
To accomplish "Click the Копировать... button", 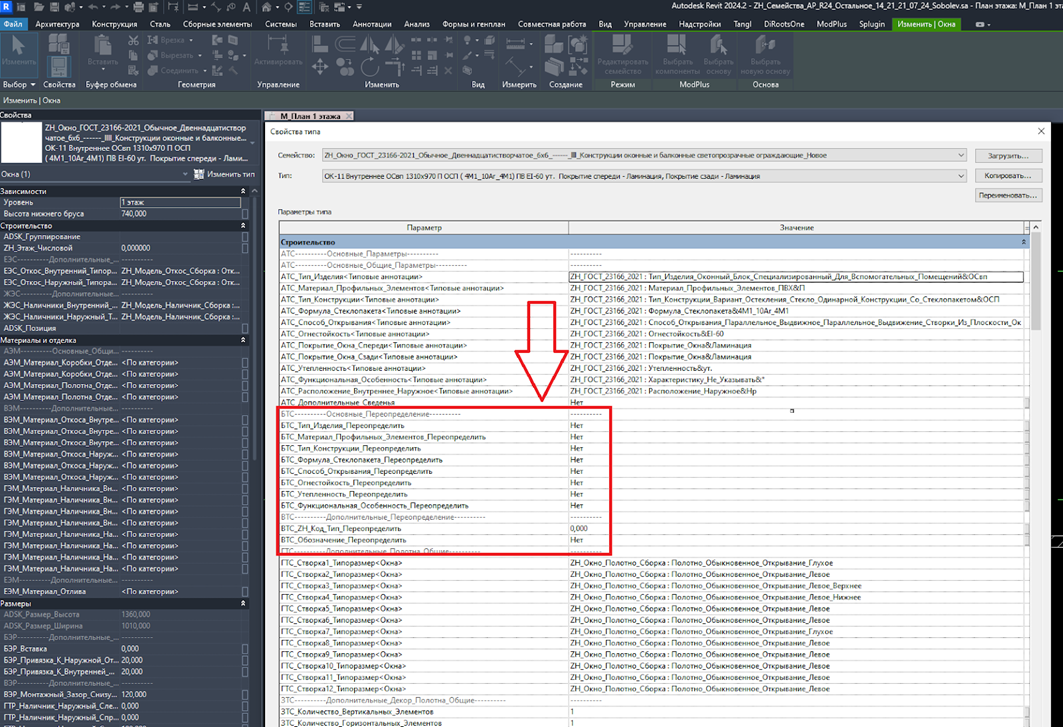I will 1008,176.
